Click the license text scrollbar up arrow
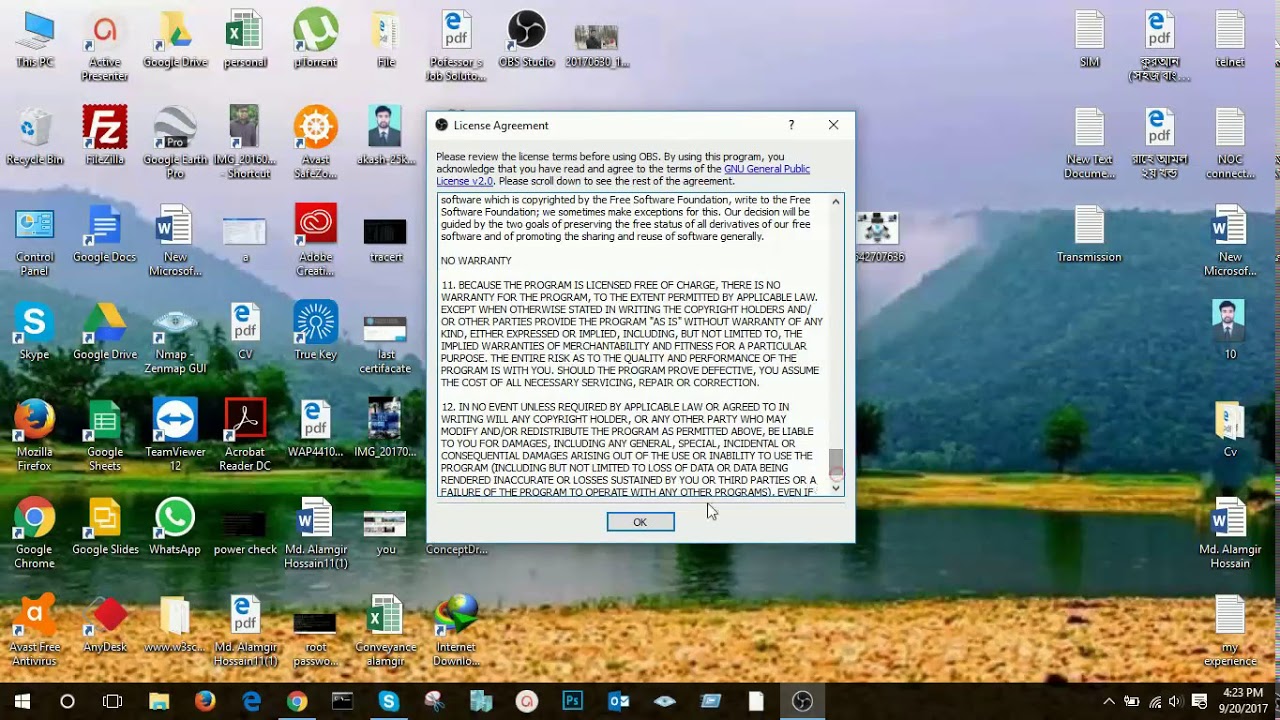 836,202
